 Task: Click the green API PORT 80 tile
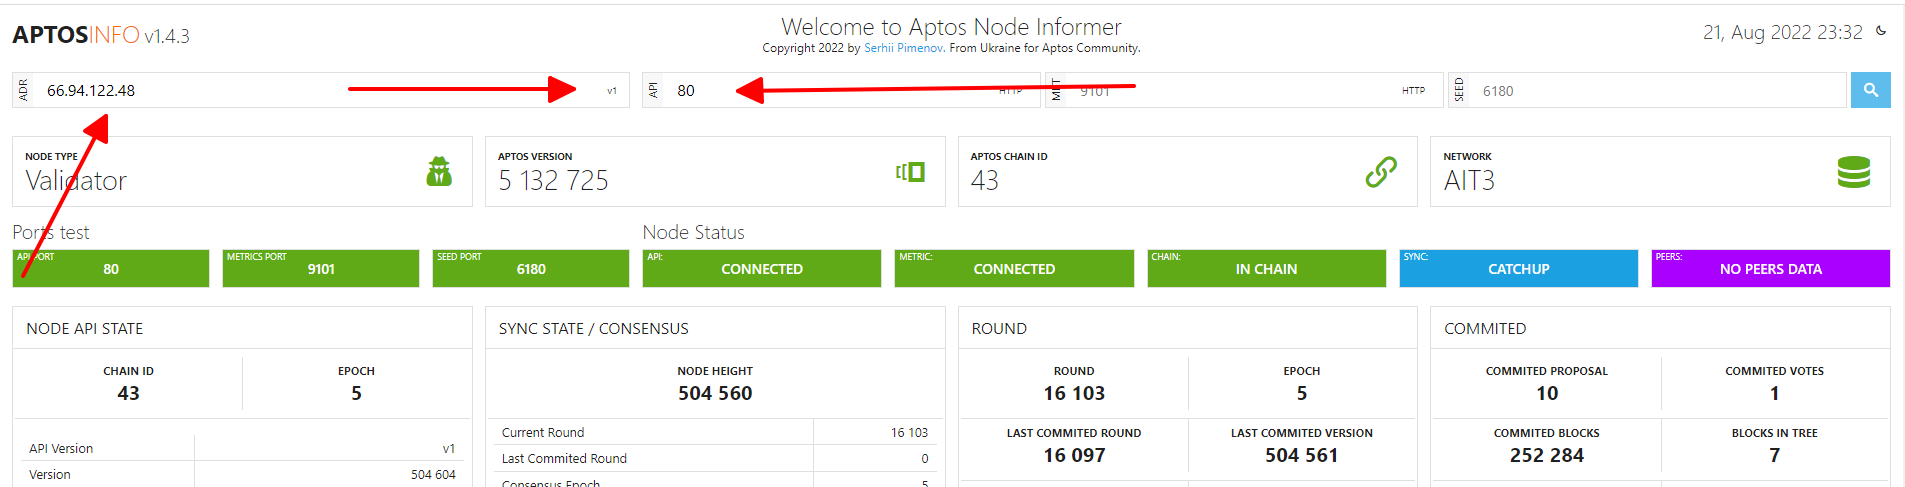111,269
